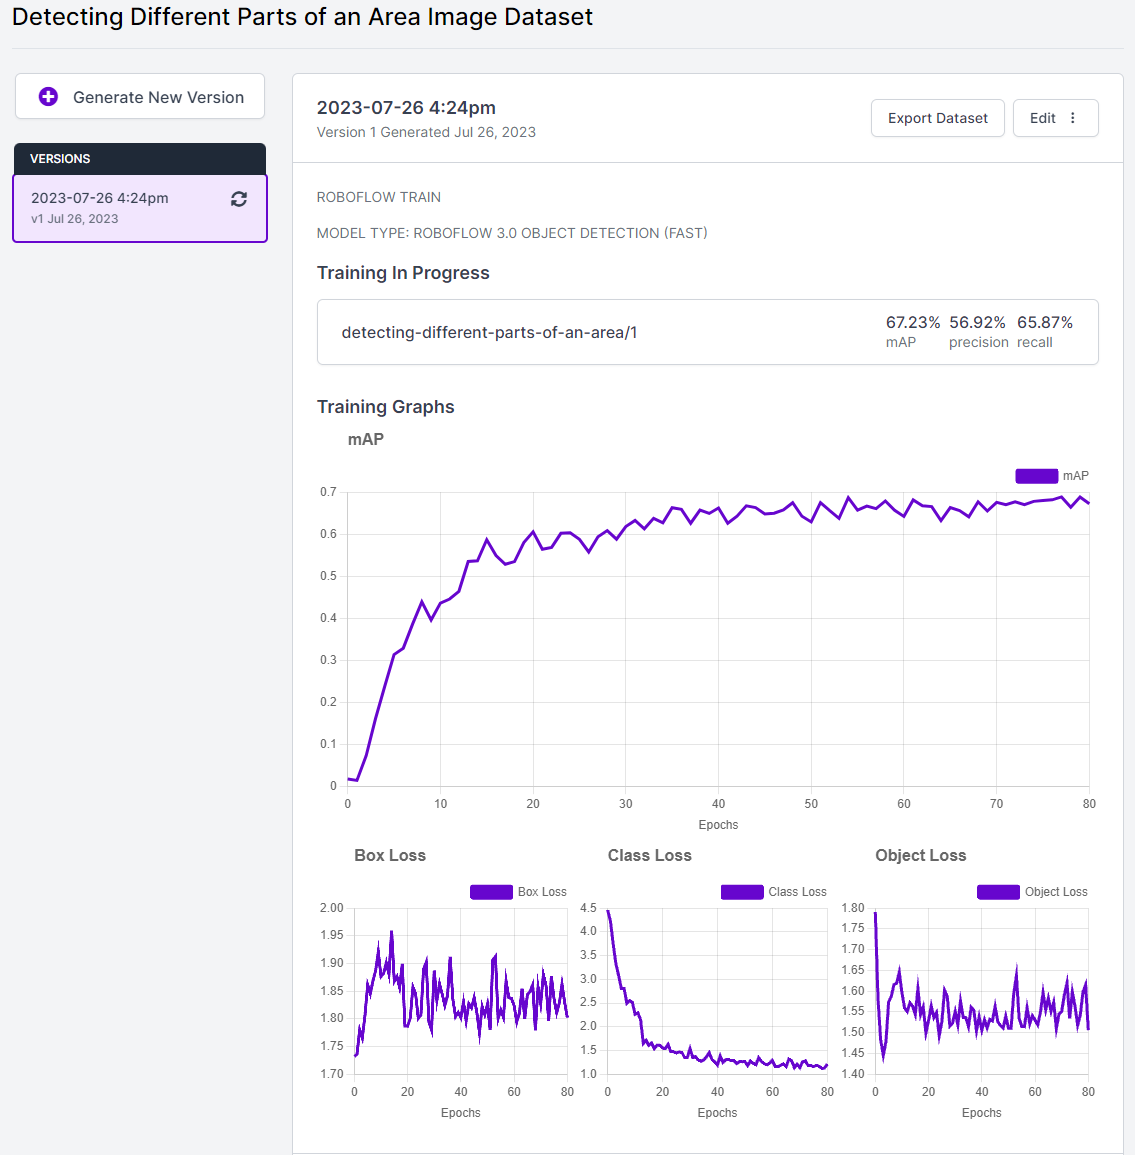Click the Box Loss chart

point(460,990)
